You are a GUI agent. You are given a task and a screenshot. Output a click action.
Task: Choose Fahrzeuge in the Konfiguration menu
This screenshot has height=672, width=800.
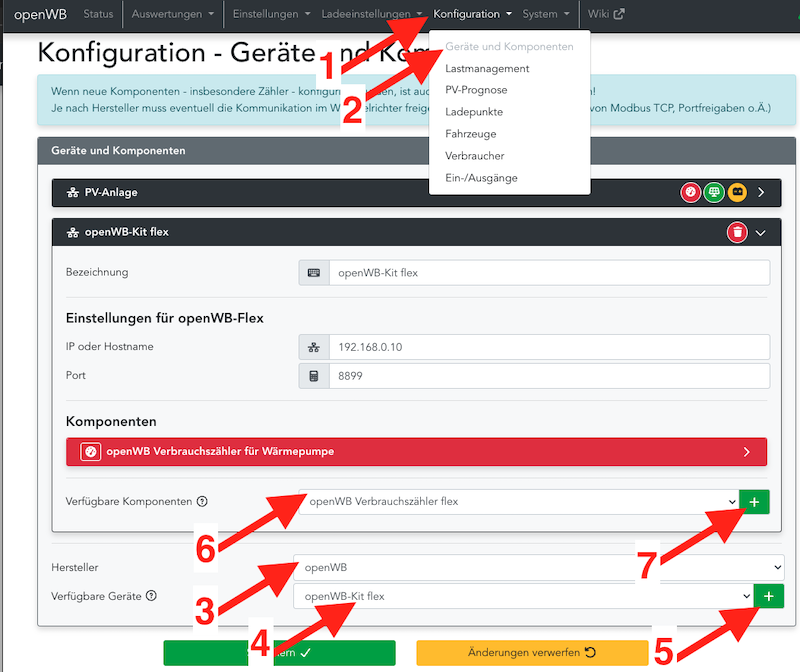[470, 134]
